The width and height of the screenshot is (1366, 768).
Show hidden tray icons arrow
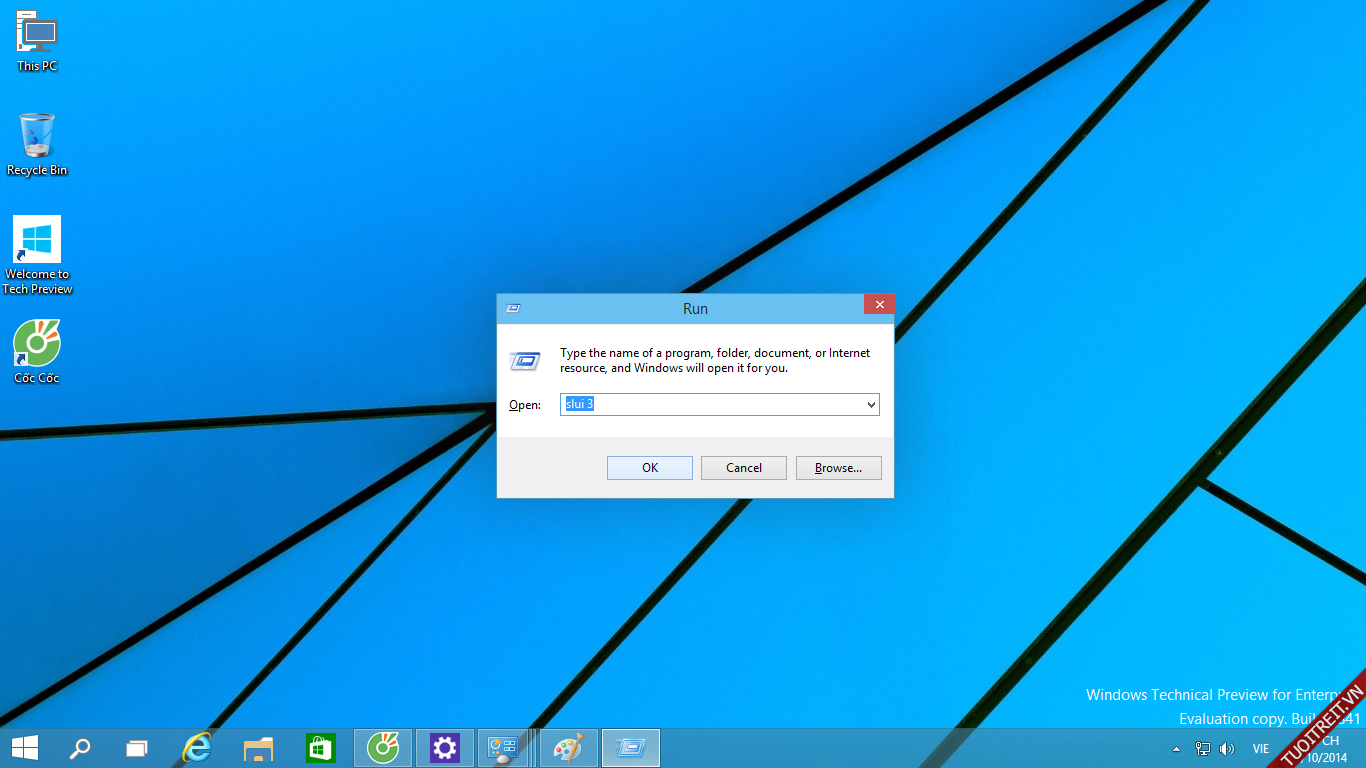(x=1177, y=749)
